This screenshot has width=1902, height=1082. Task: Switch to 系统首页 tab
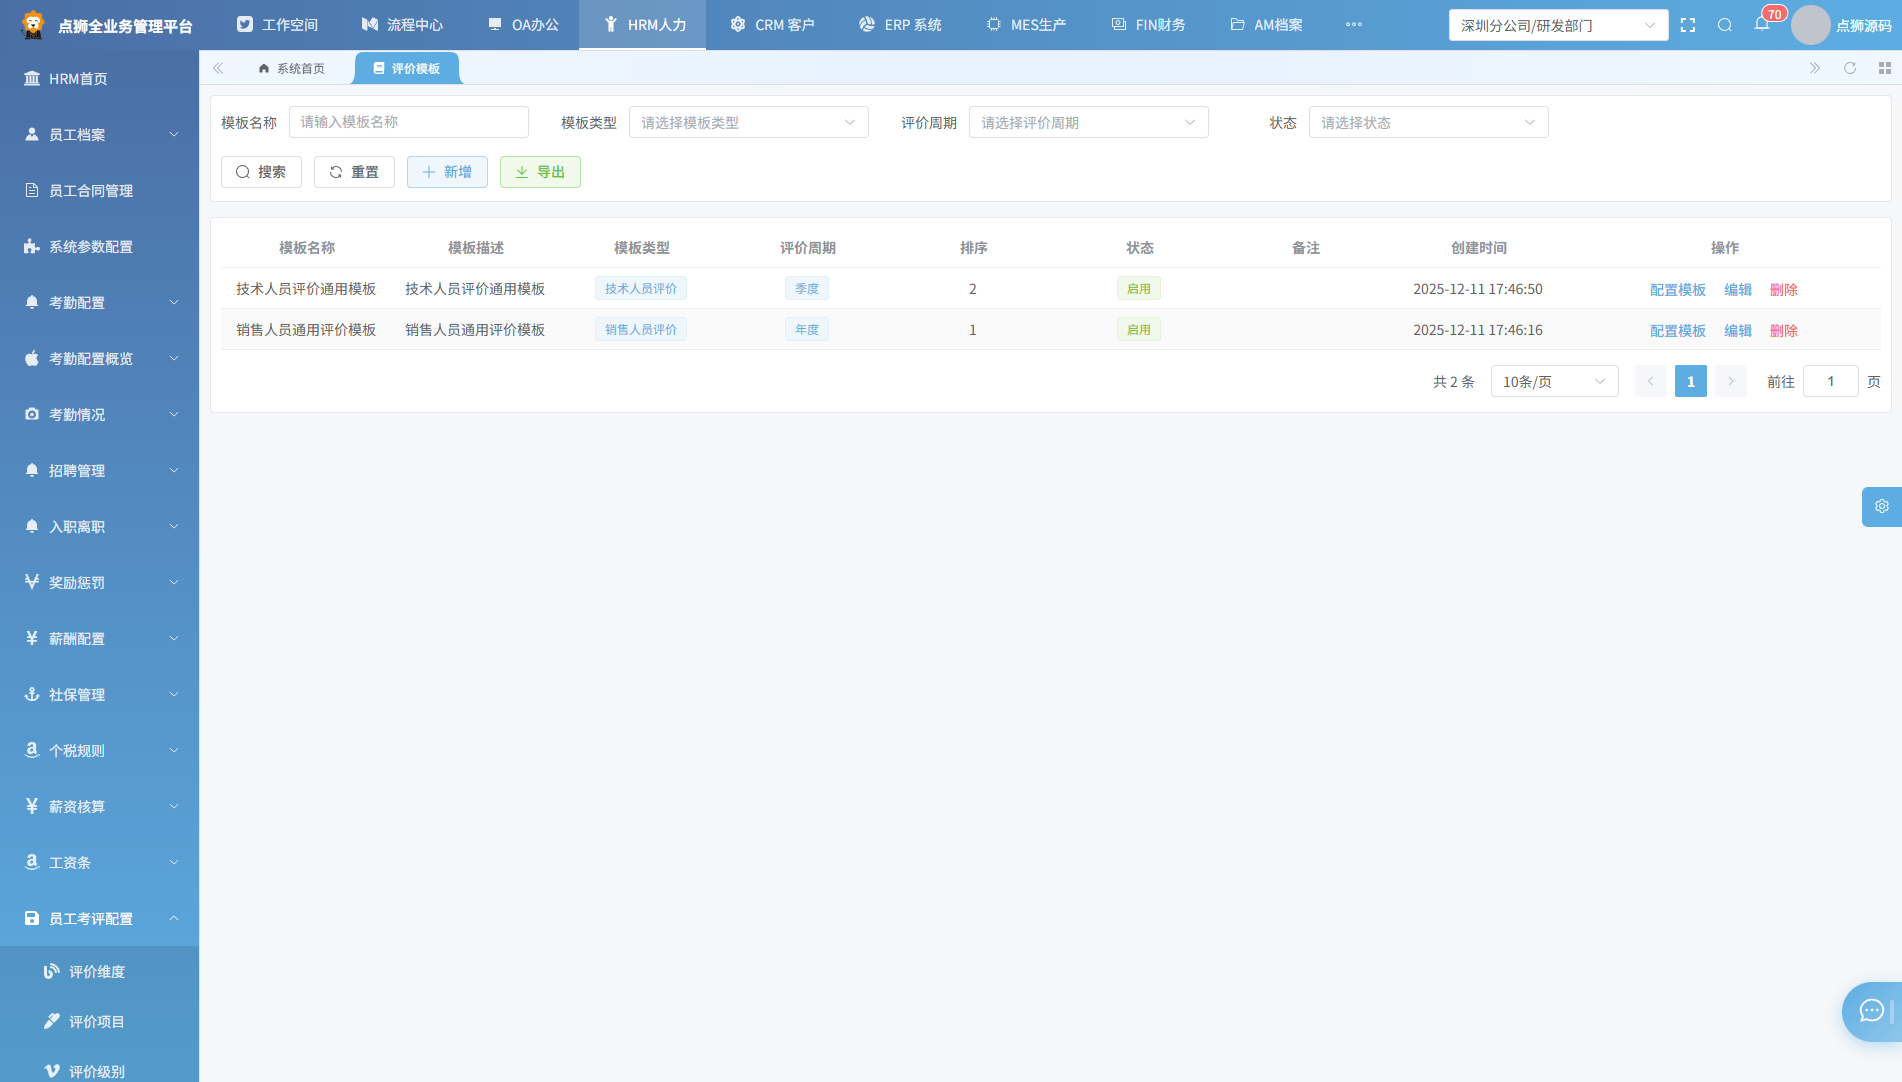(x=291, y=68)
